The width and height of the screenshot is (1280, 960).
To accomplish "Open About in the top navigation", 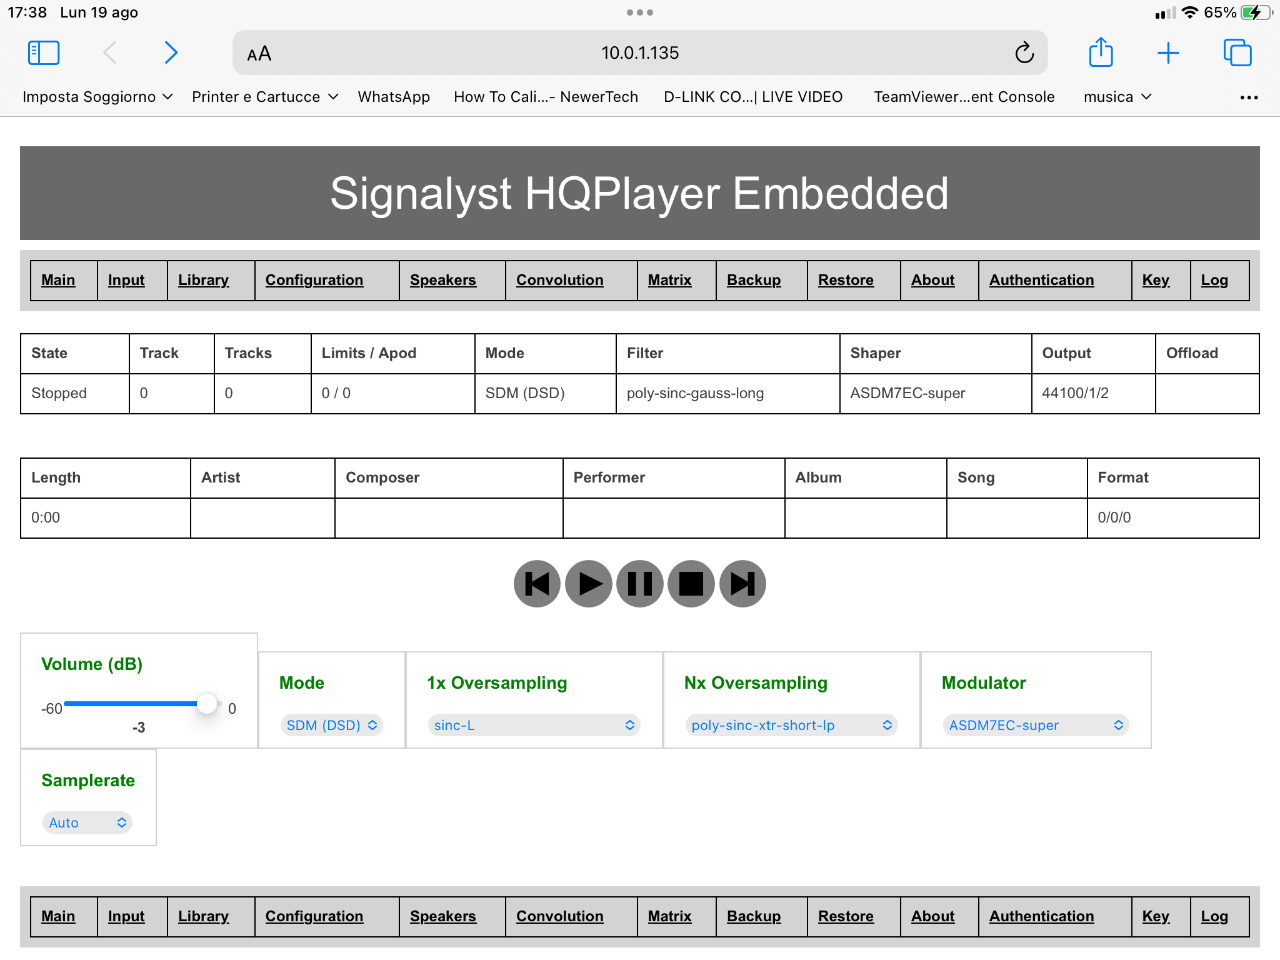I will (x=933, y=280).
